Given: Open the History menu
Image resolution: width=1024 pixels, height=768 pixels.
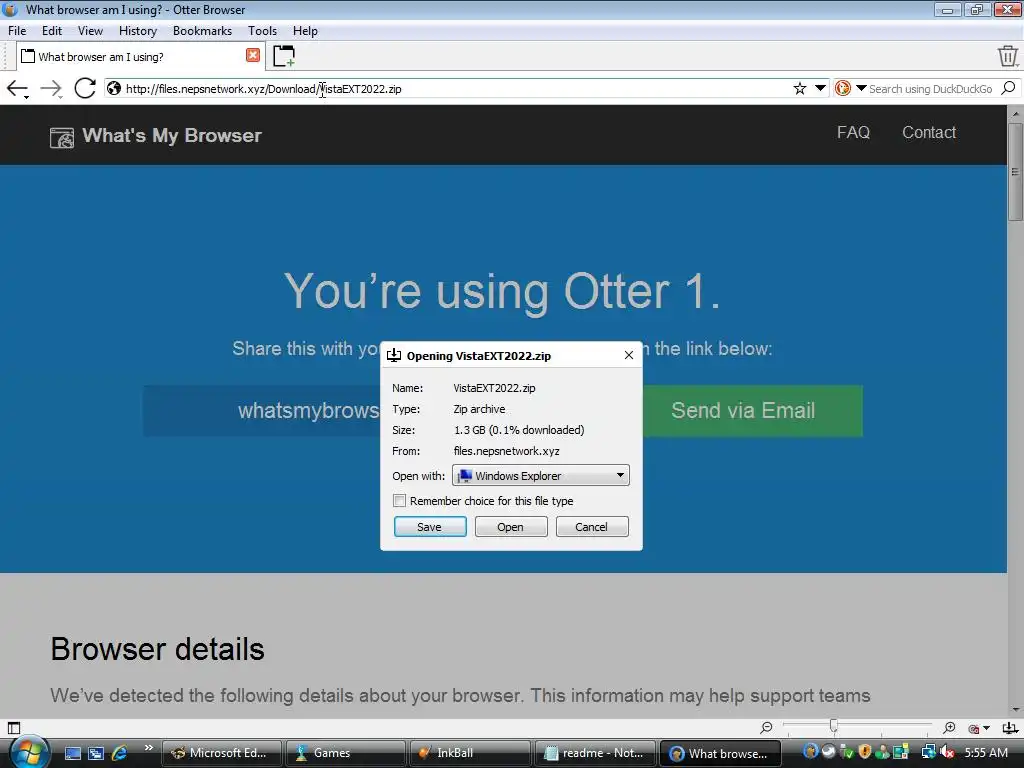Looking at the screenshot, I should point(138,31).
